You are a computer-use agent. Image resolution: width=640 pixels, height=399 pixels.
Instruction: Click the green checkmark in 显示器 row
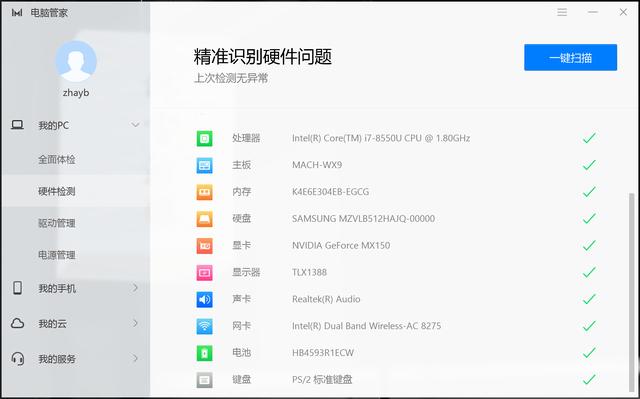coord(589,272)
